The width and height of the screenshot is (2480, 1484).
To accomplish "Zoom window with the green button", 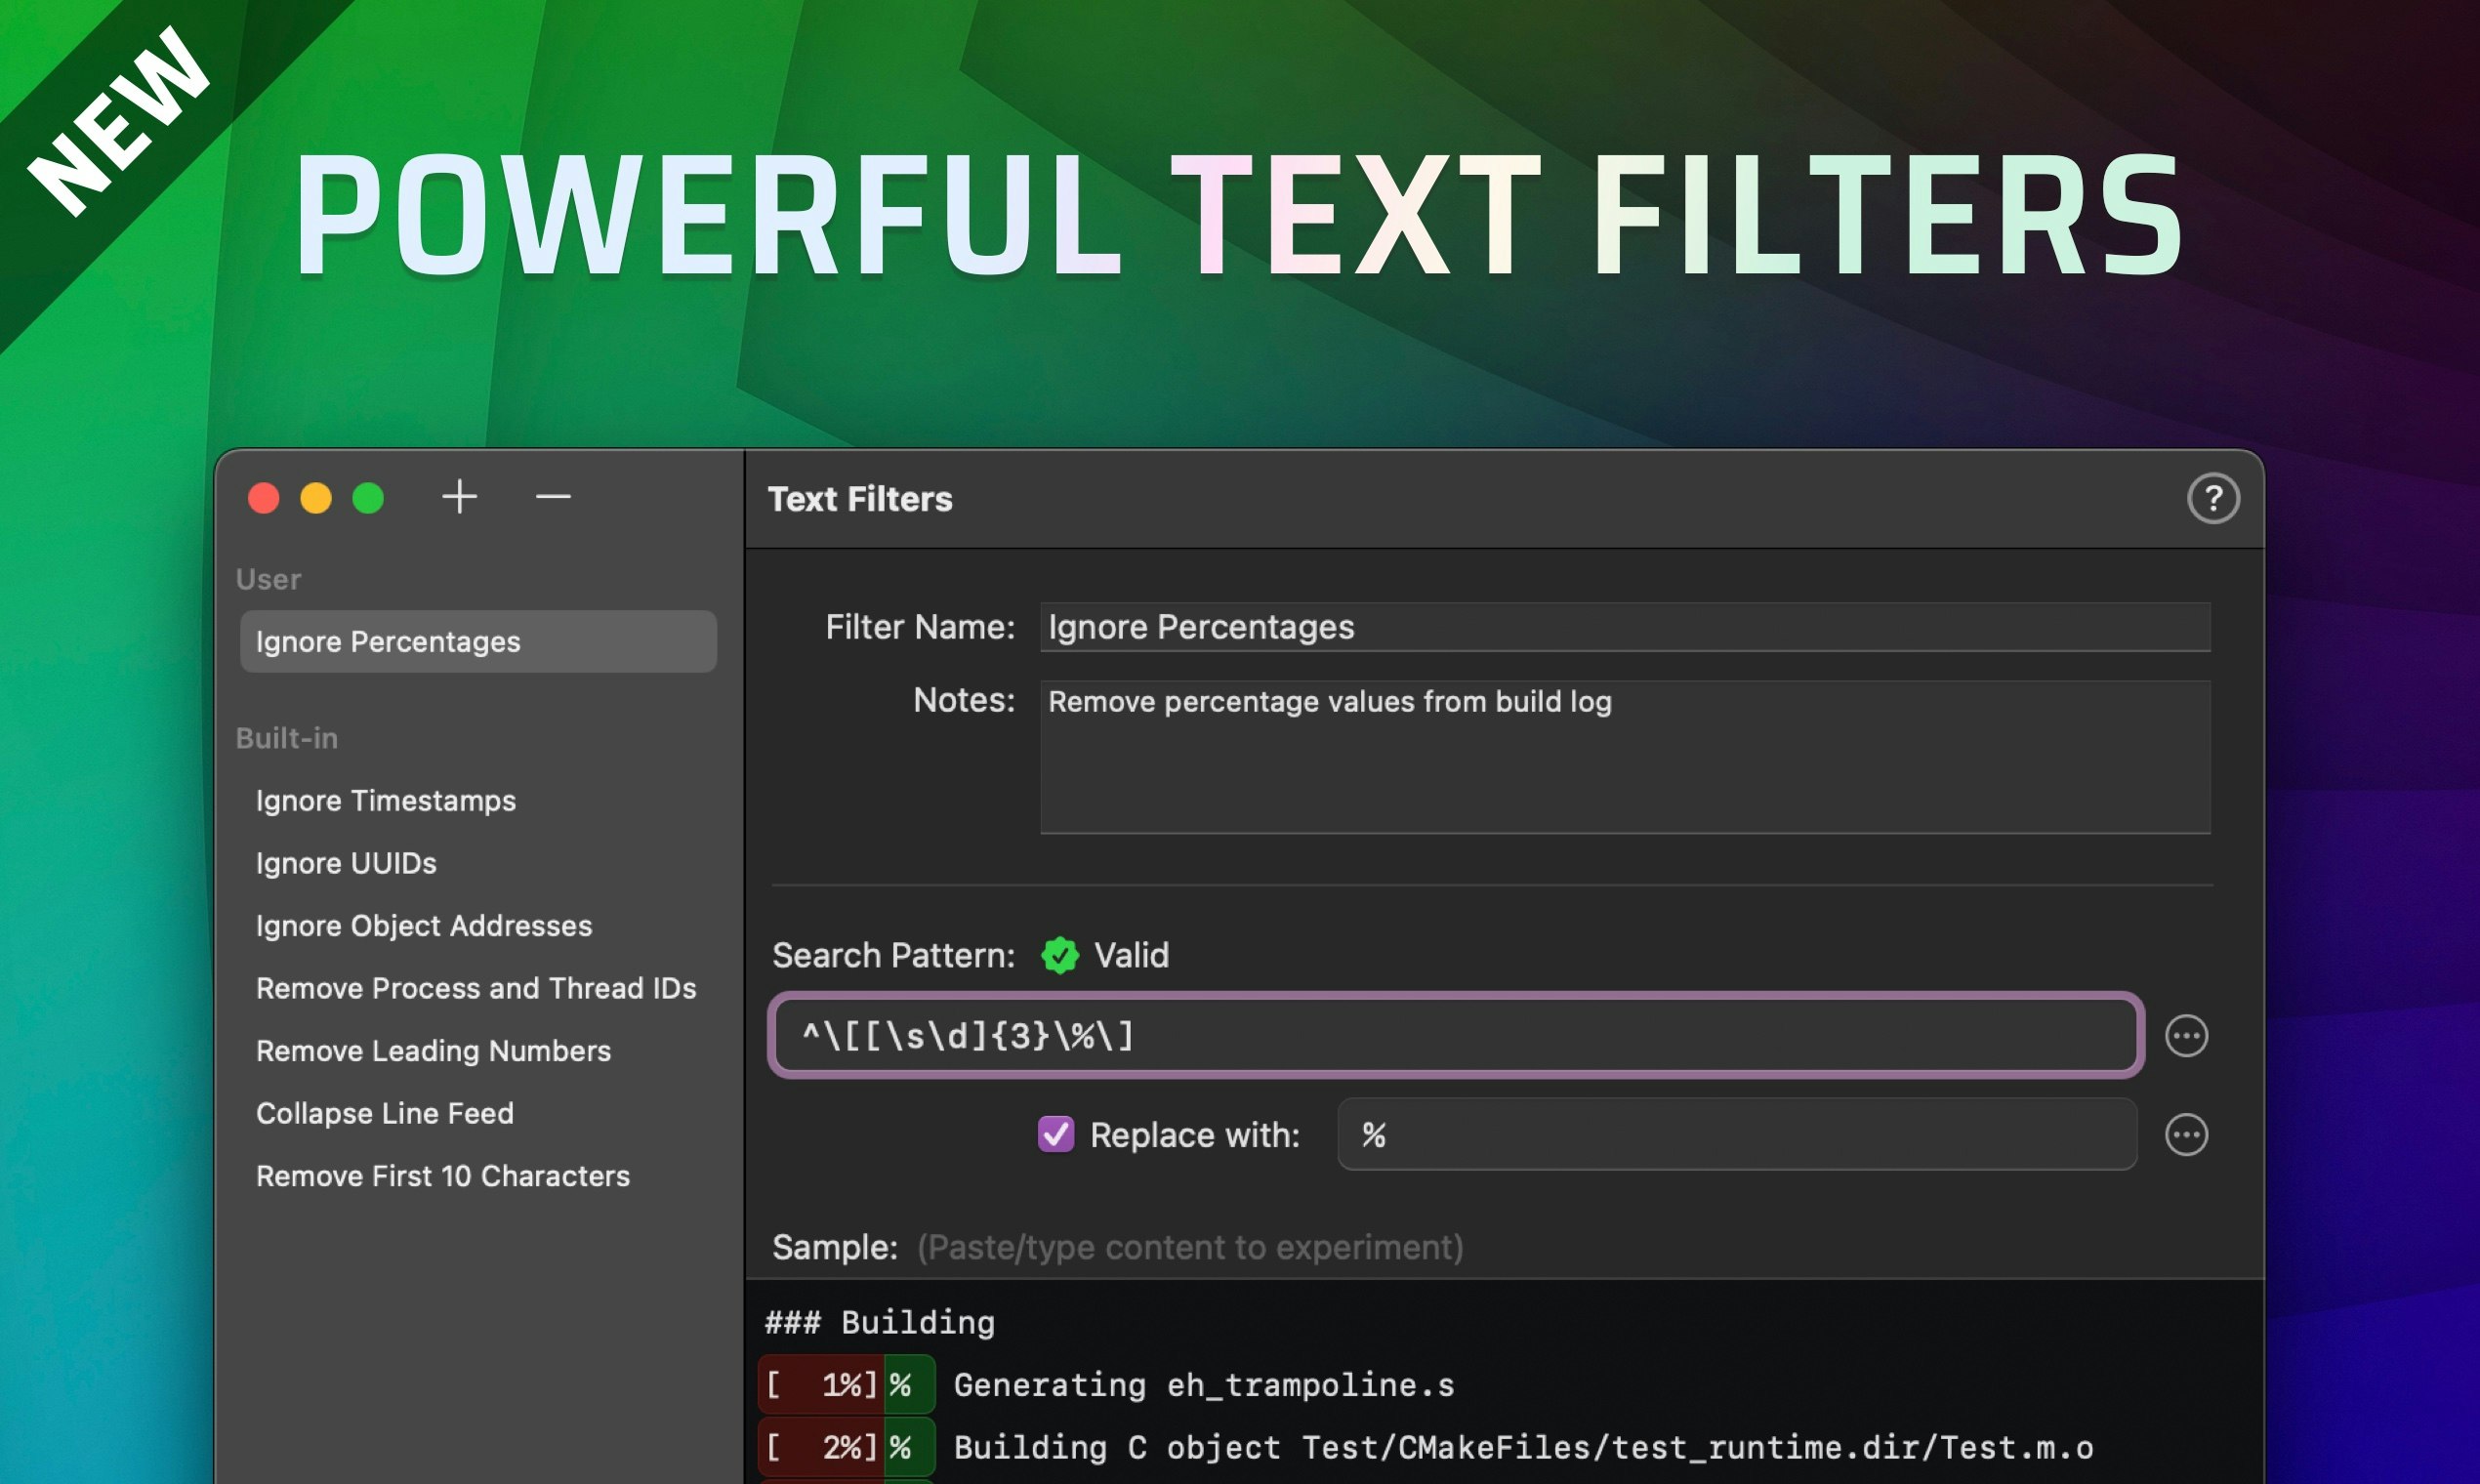I will (368, 498).
